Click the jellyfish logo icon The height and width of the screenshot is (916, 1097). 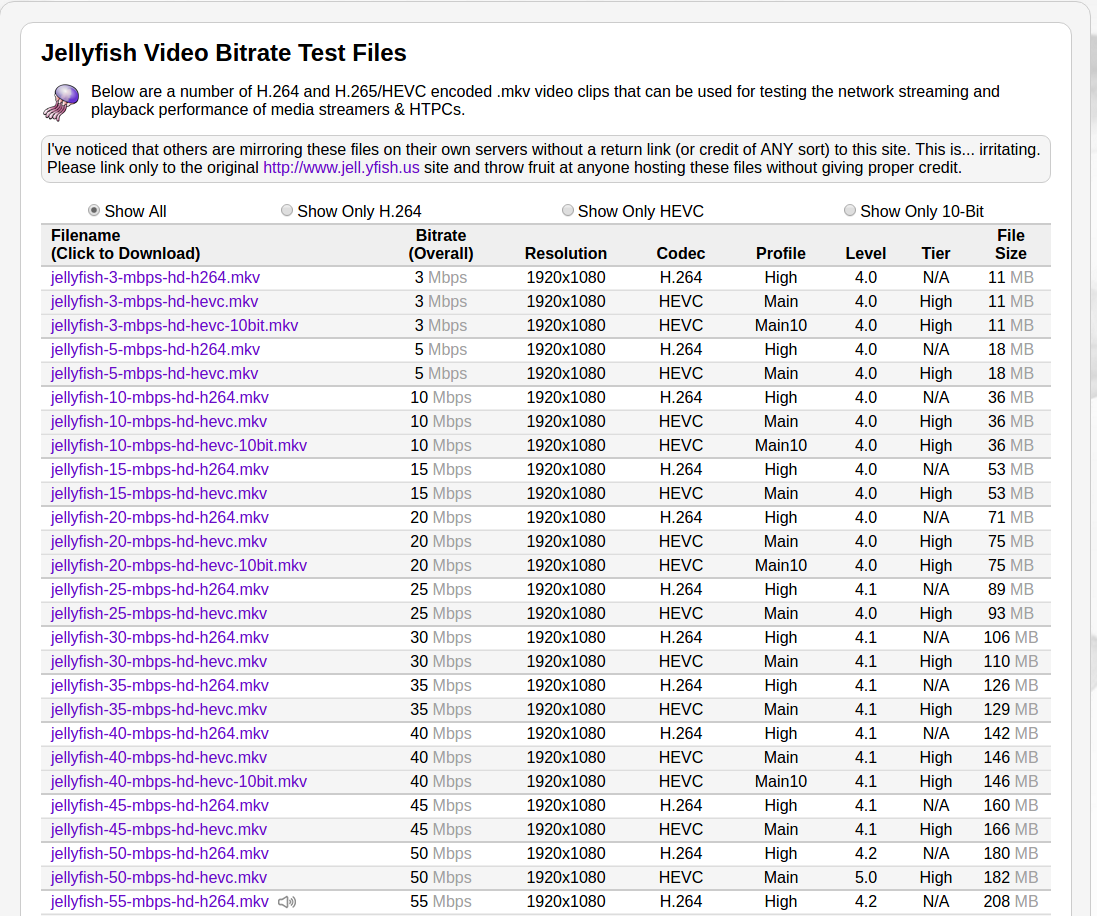tap(62, 101)
